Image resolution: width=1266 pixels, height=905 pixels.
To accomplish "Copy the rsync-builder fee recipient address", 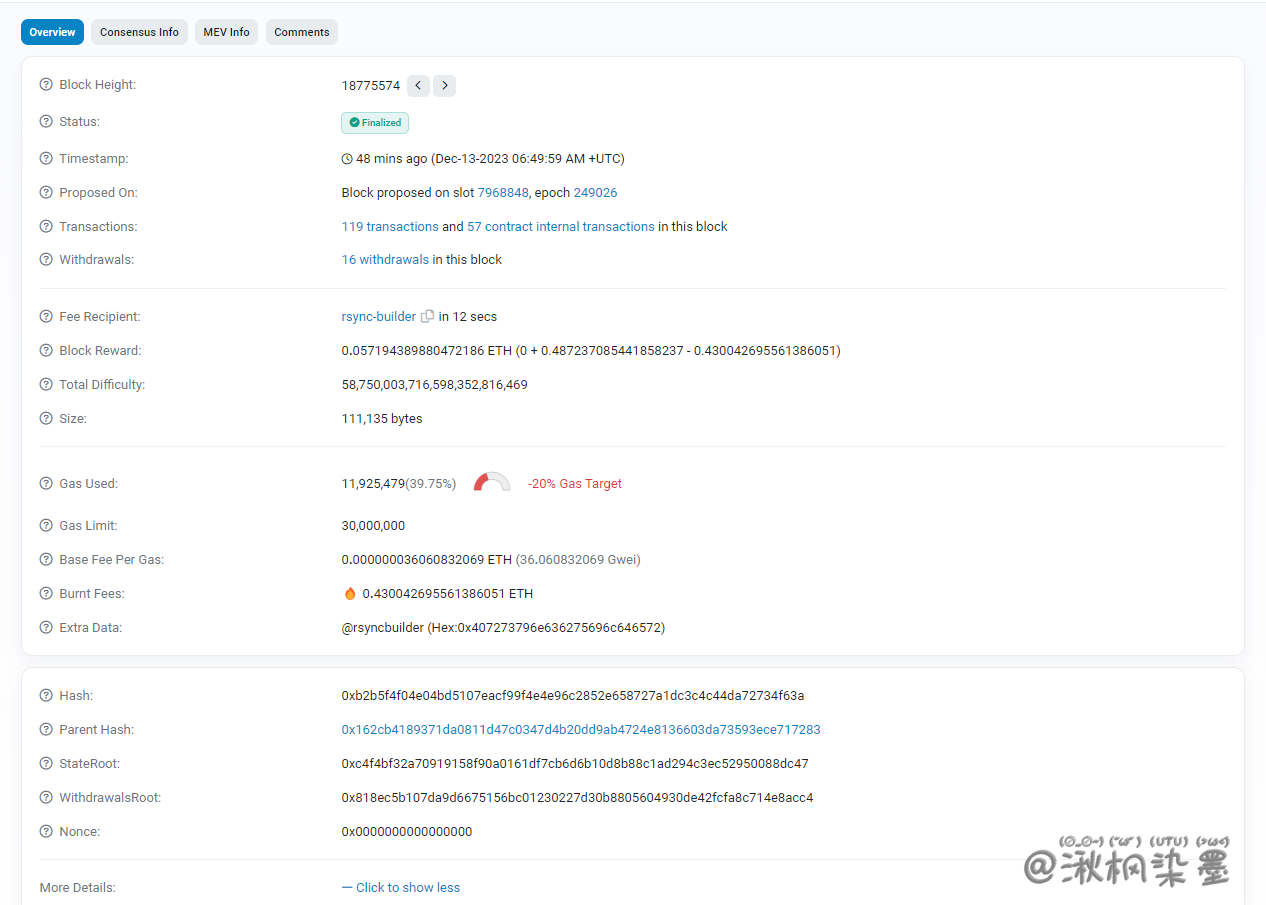I will click(x=428, y=317).
